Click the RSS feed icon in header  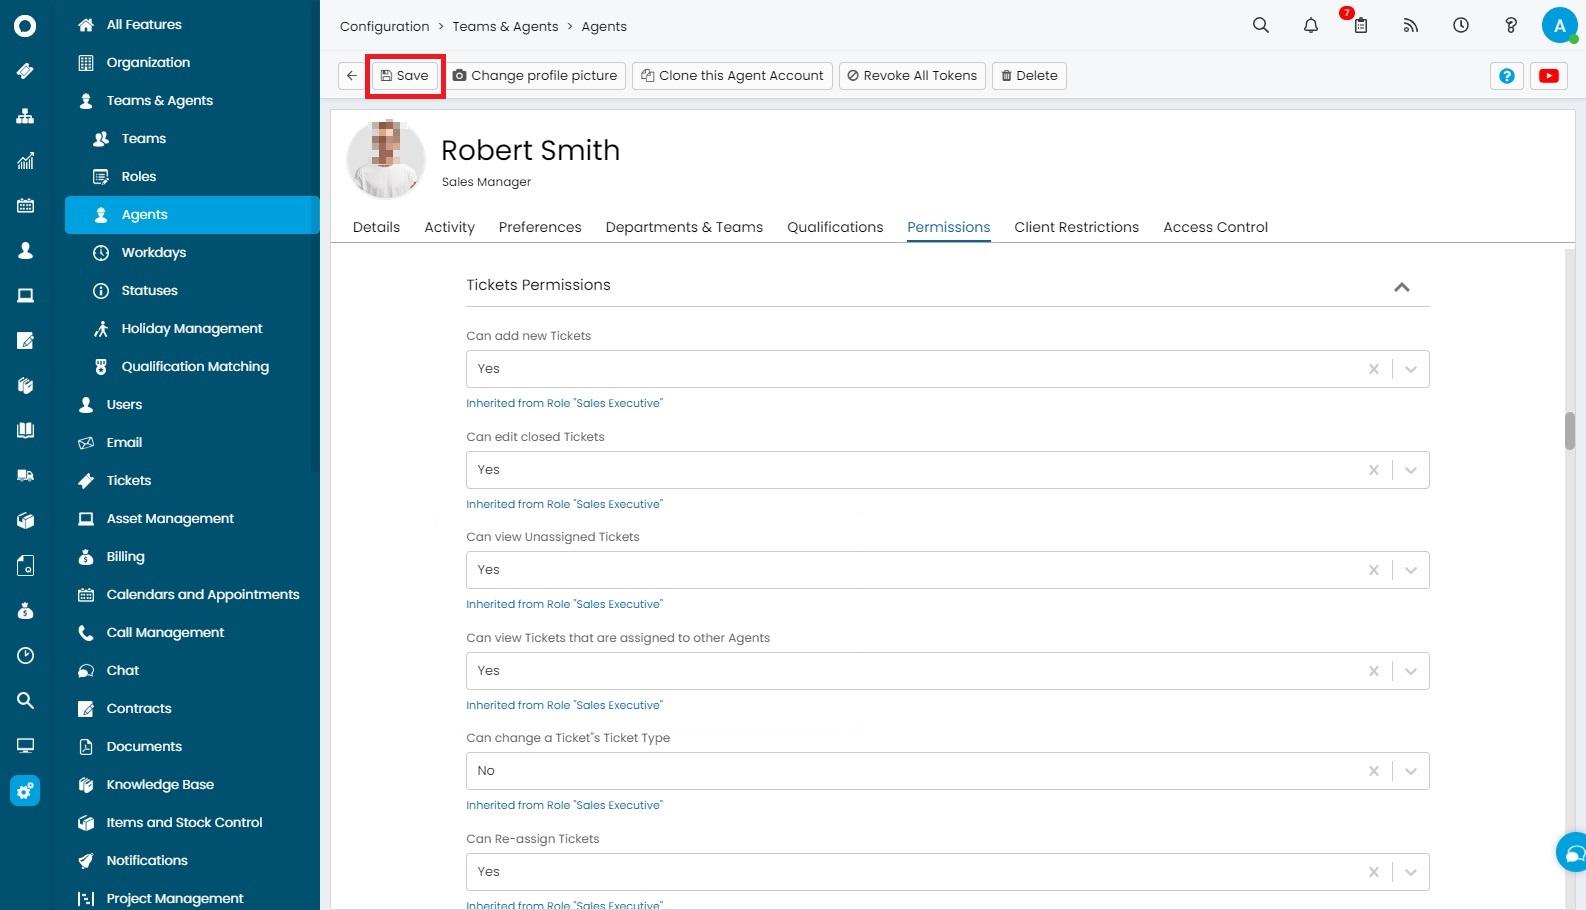point(1410,25)
